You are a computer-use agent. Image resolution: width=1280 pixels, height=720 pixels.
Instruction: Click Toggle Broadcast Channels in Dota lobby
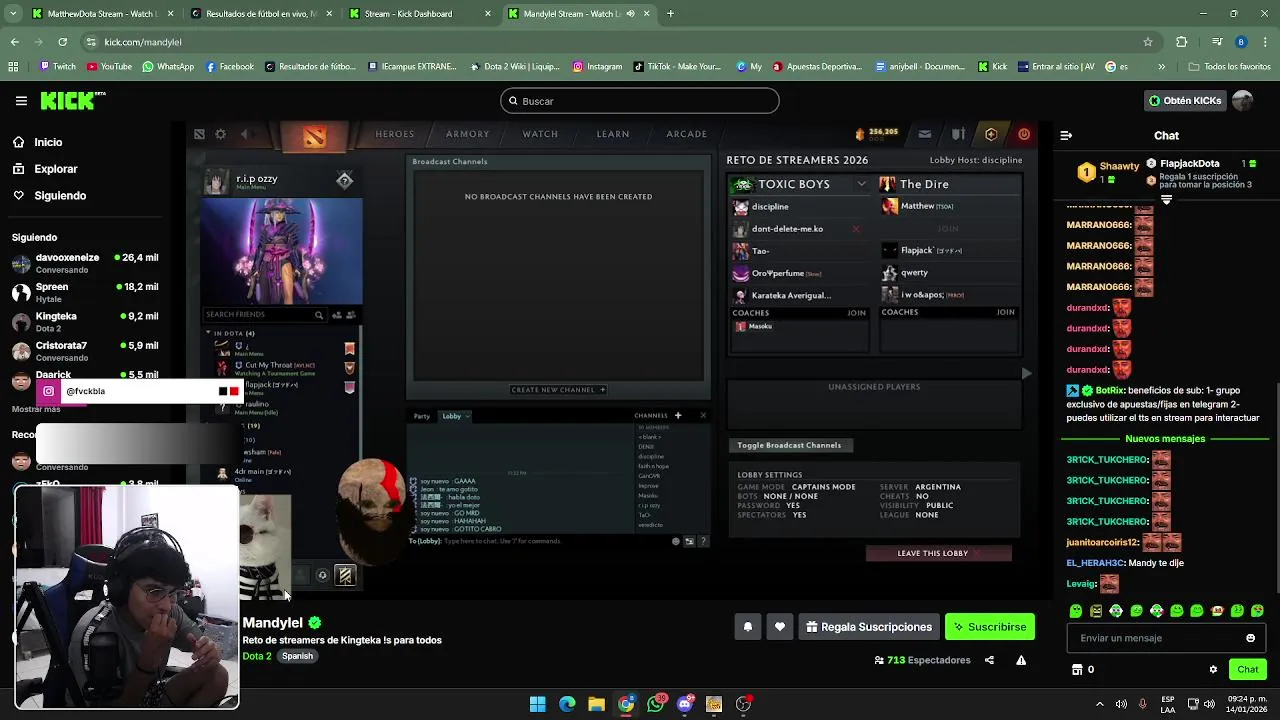(x=789, y=445)
